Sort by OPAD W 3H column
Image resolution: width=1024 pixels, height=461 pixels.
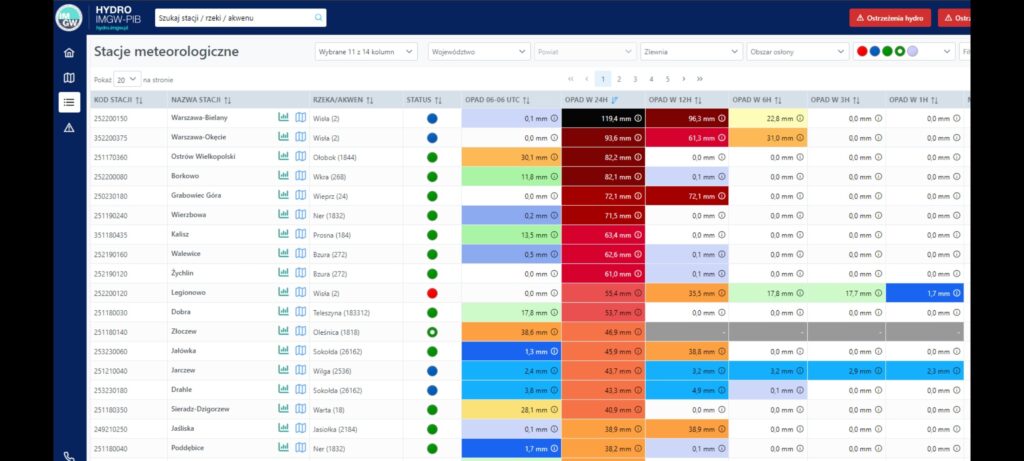(856, 100)
